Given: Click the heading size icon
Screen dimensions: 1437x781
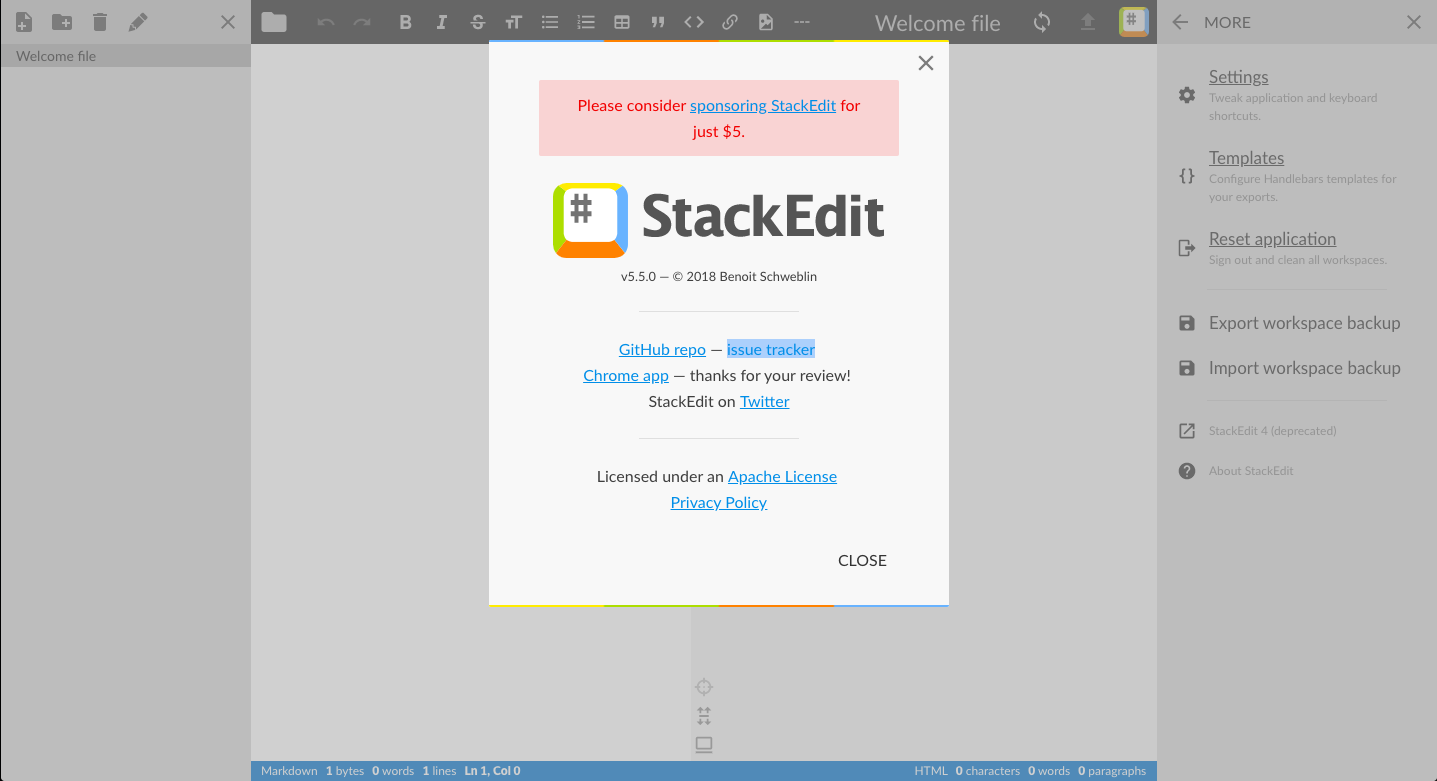Looking at the screenshot, I should (x=513, y=22).
